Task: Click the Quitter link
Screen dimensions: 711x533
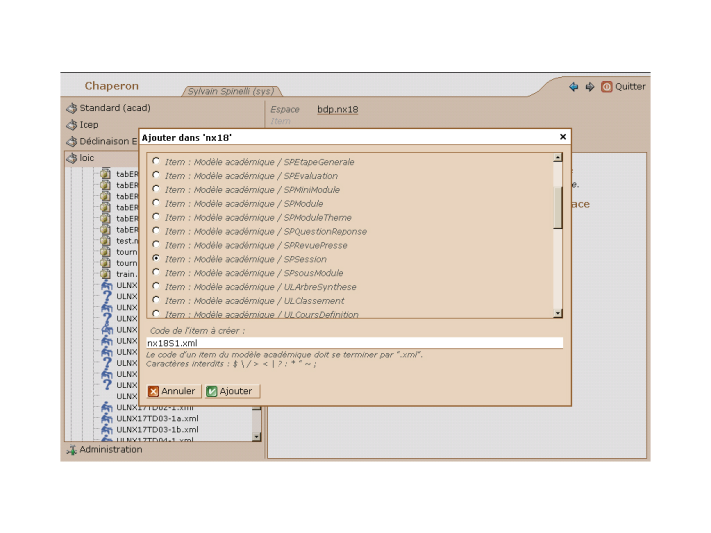Action: (x=630, y=87)
